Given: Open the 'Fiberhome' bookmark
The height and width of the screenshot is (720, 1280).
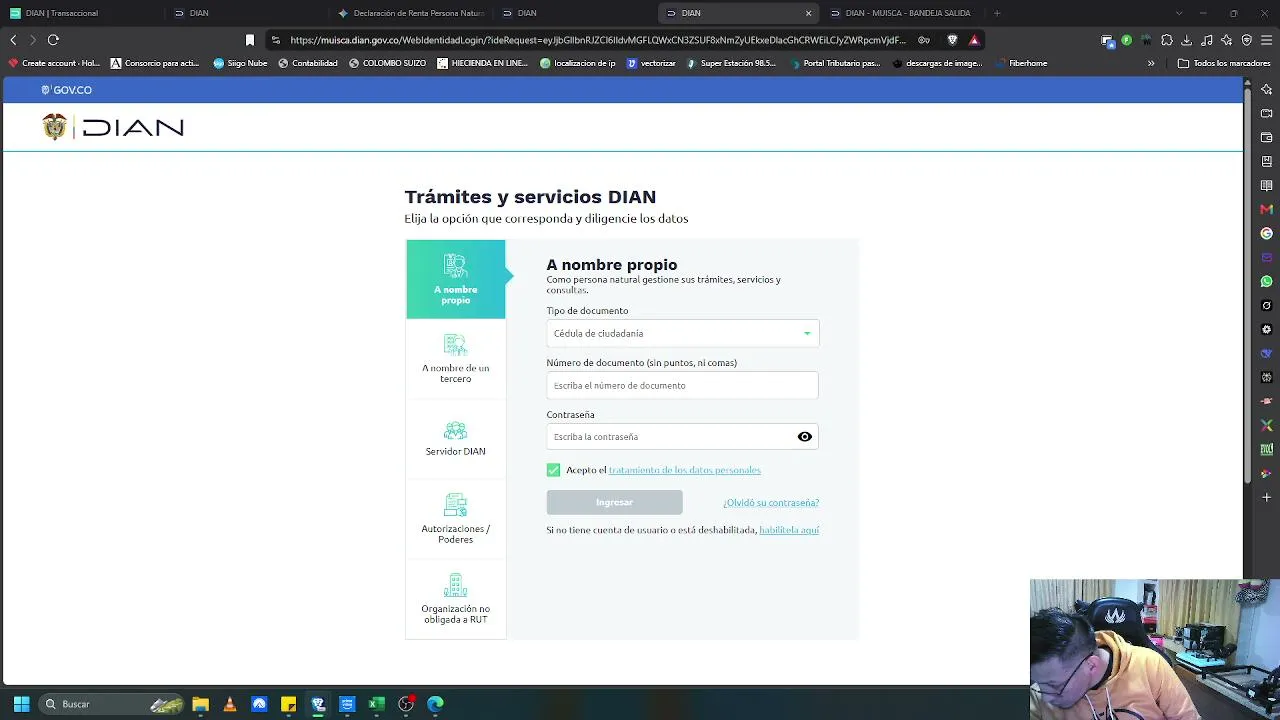Looking at the screenshot, I should pyautogui.click(x=1020, y=63).
